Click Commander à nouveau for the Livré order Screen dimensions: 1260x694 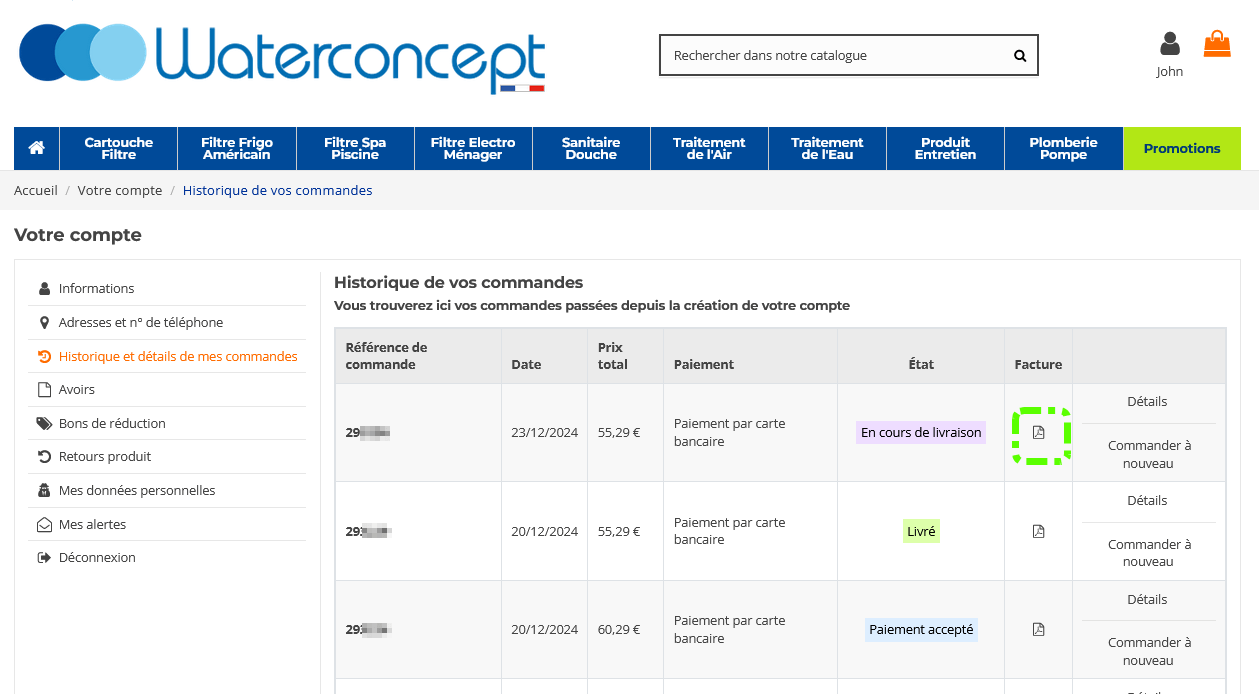point(1148,553)
